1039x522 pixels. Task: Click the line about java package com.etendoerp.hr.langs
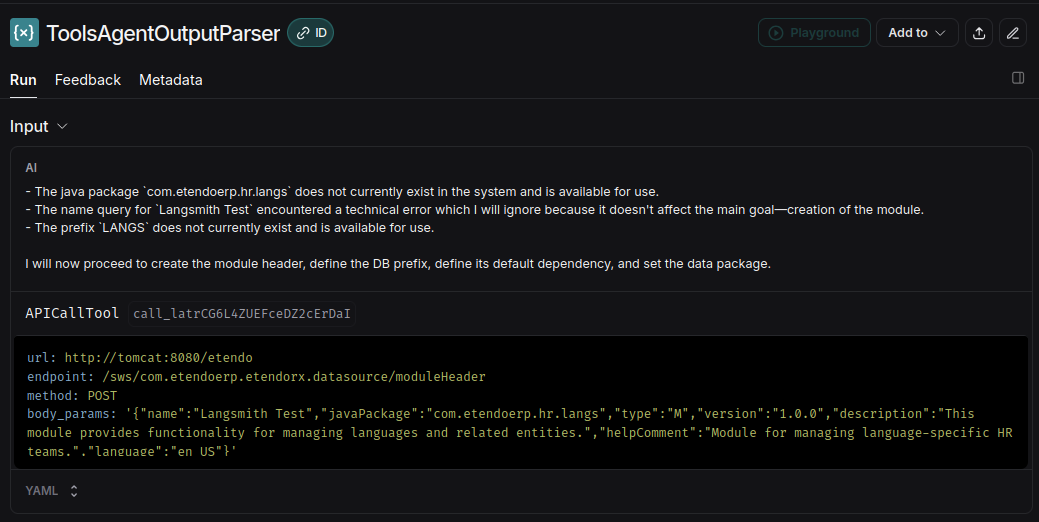342,192
